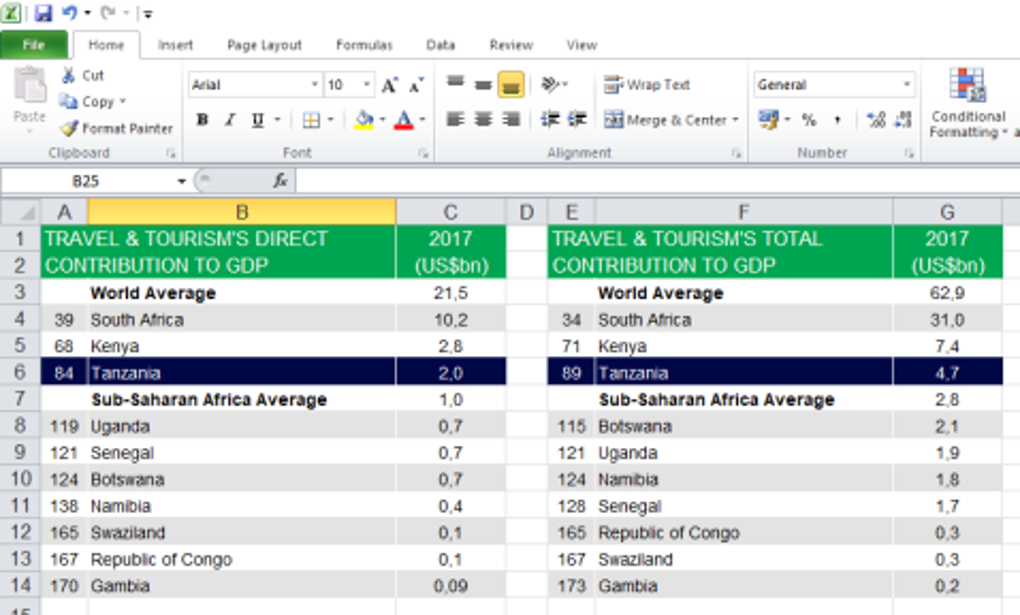Select row 6 header

[20, 372]
